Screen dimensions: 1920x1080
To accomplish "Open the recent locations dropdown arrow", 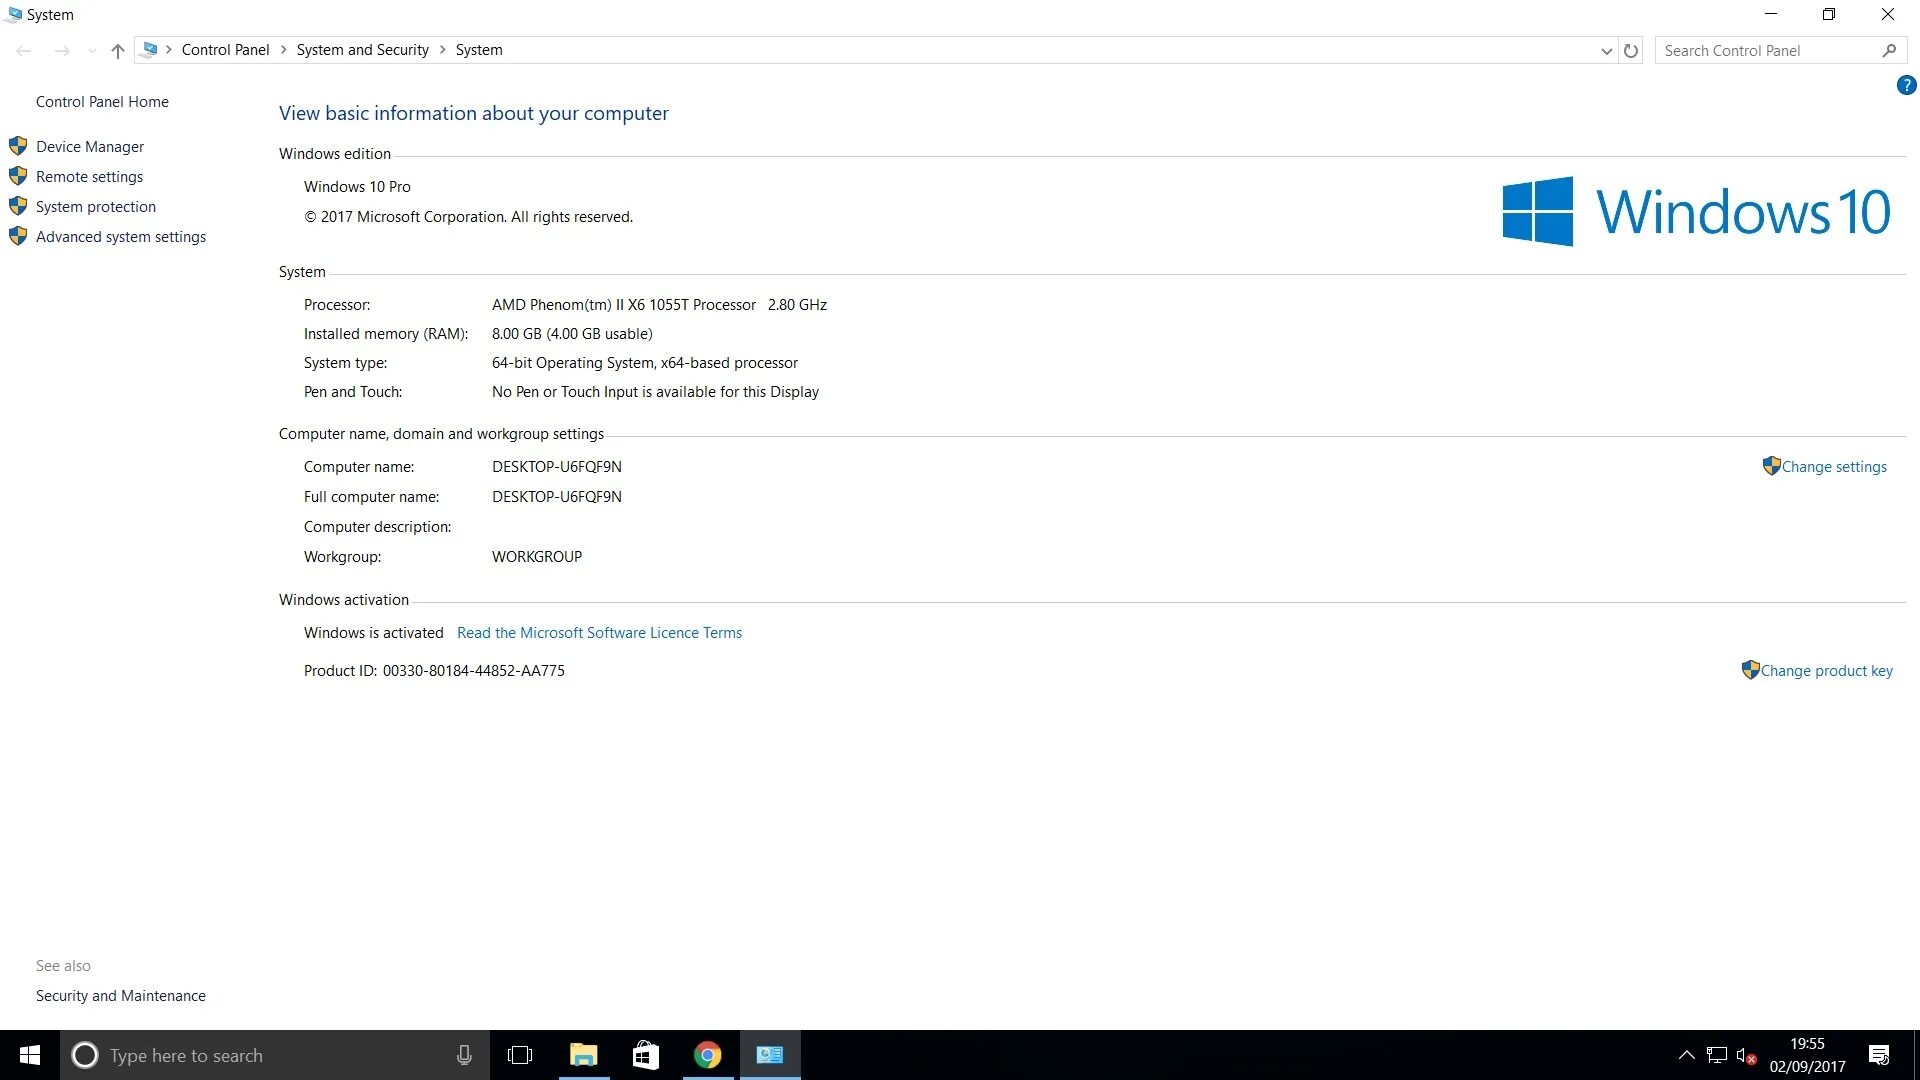I will coord(92,51).
